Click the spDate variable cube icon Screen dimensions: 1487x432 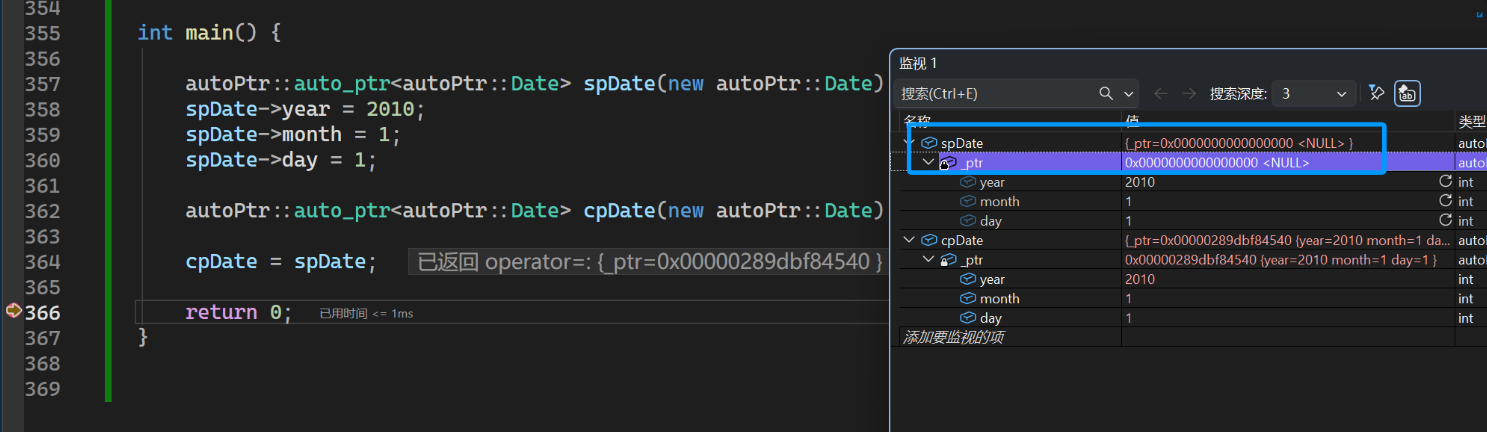click(929, 143)
